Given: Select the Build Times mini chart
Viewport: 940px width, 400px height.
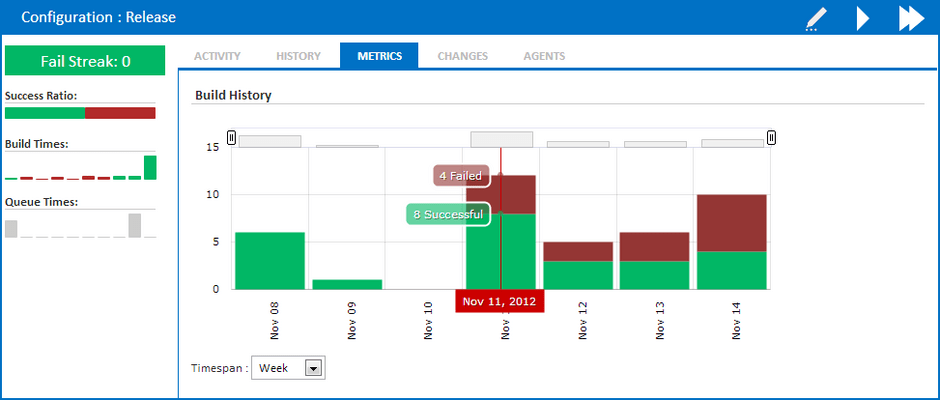Looking at the screenshot, I should [80, 168].
